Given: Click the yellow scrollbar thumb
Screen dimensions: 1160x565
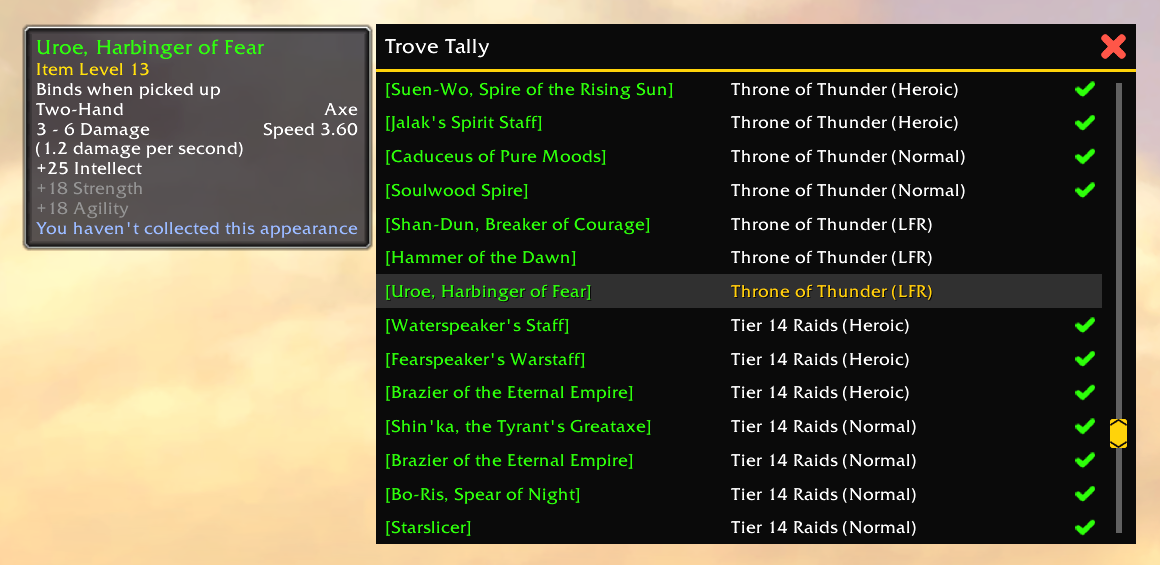Looking at the screenshot, I should tap(1118, 433).
